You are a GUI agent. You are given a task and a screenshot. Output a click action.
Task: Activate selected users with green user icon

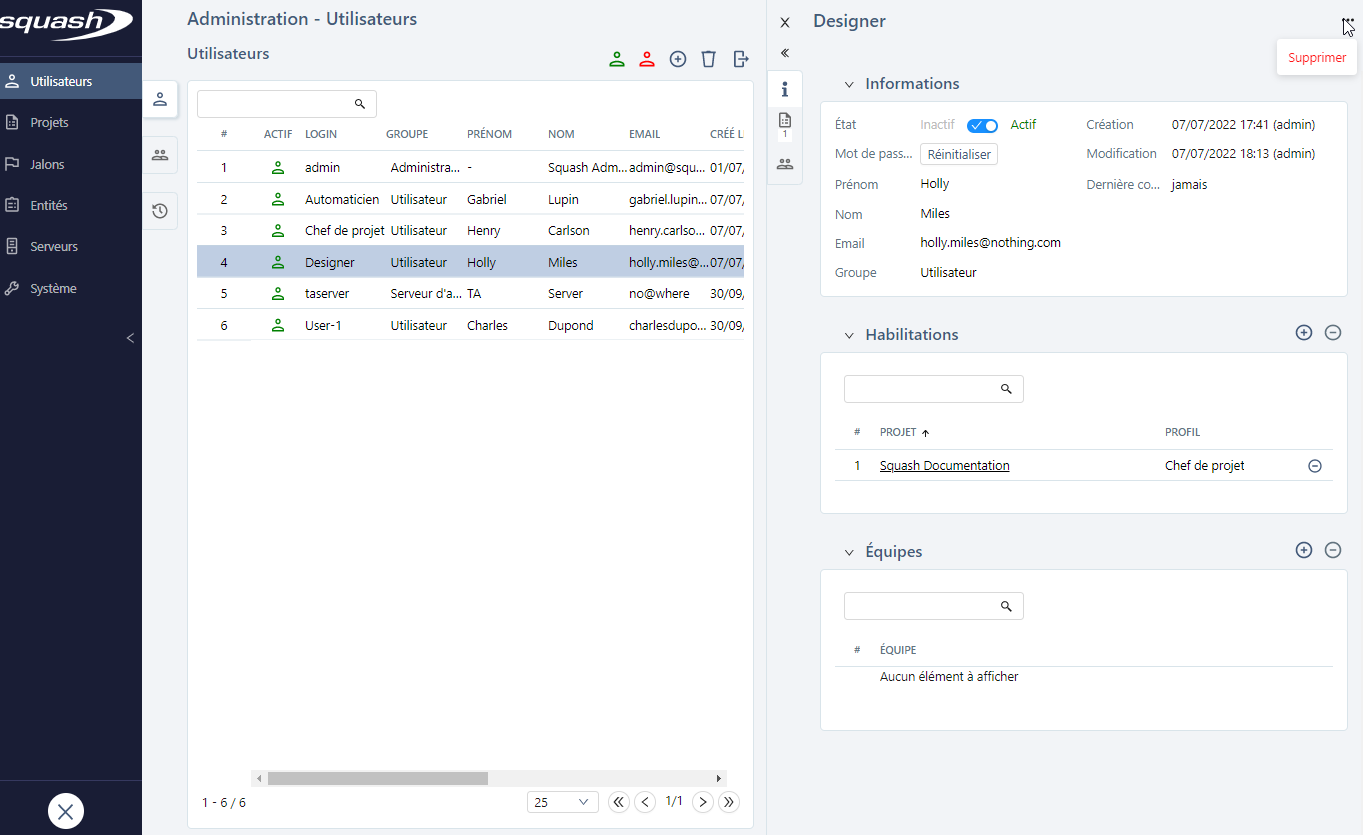pos(617,59)
